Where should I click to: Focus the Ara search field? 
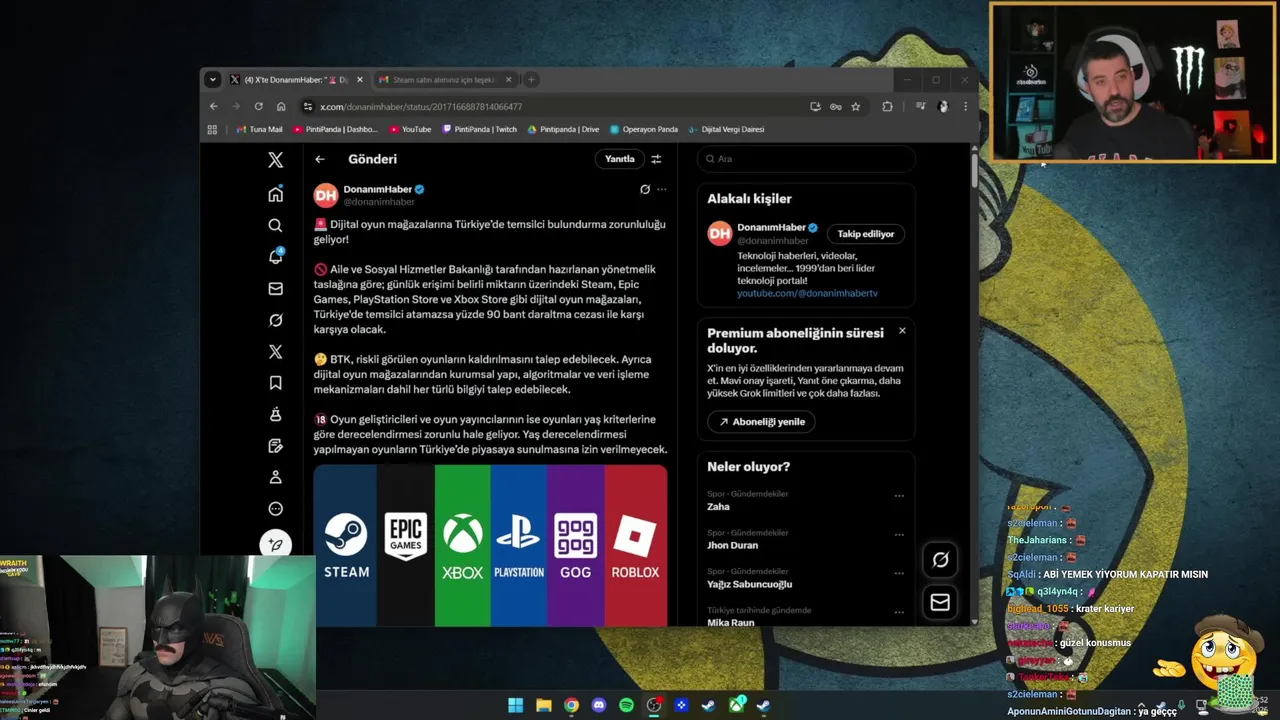(806, 159)
